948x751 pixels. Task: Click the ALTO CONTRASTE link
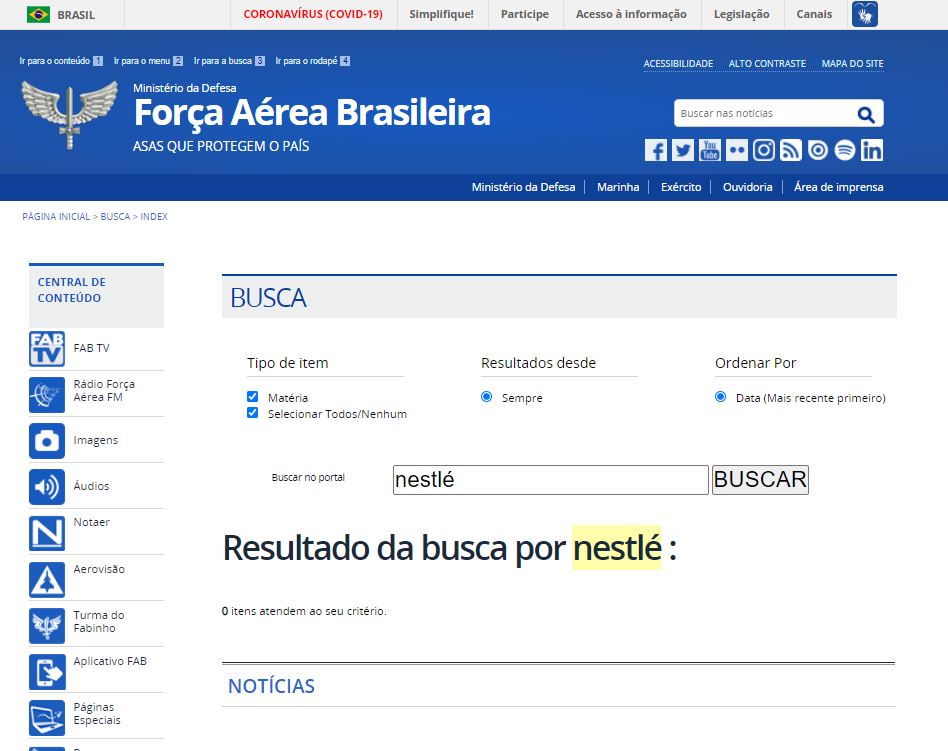tap(767, 63)
